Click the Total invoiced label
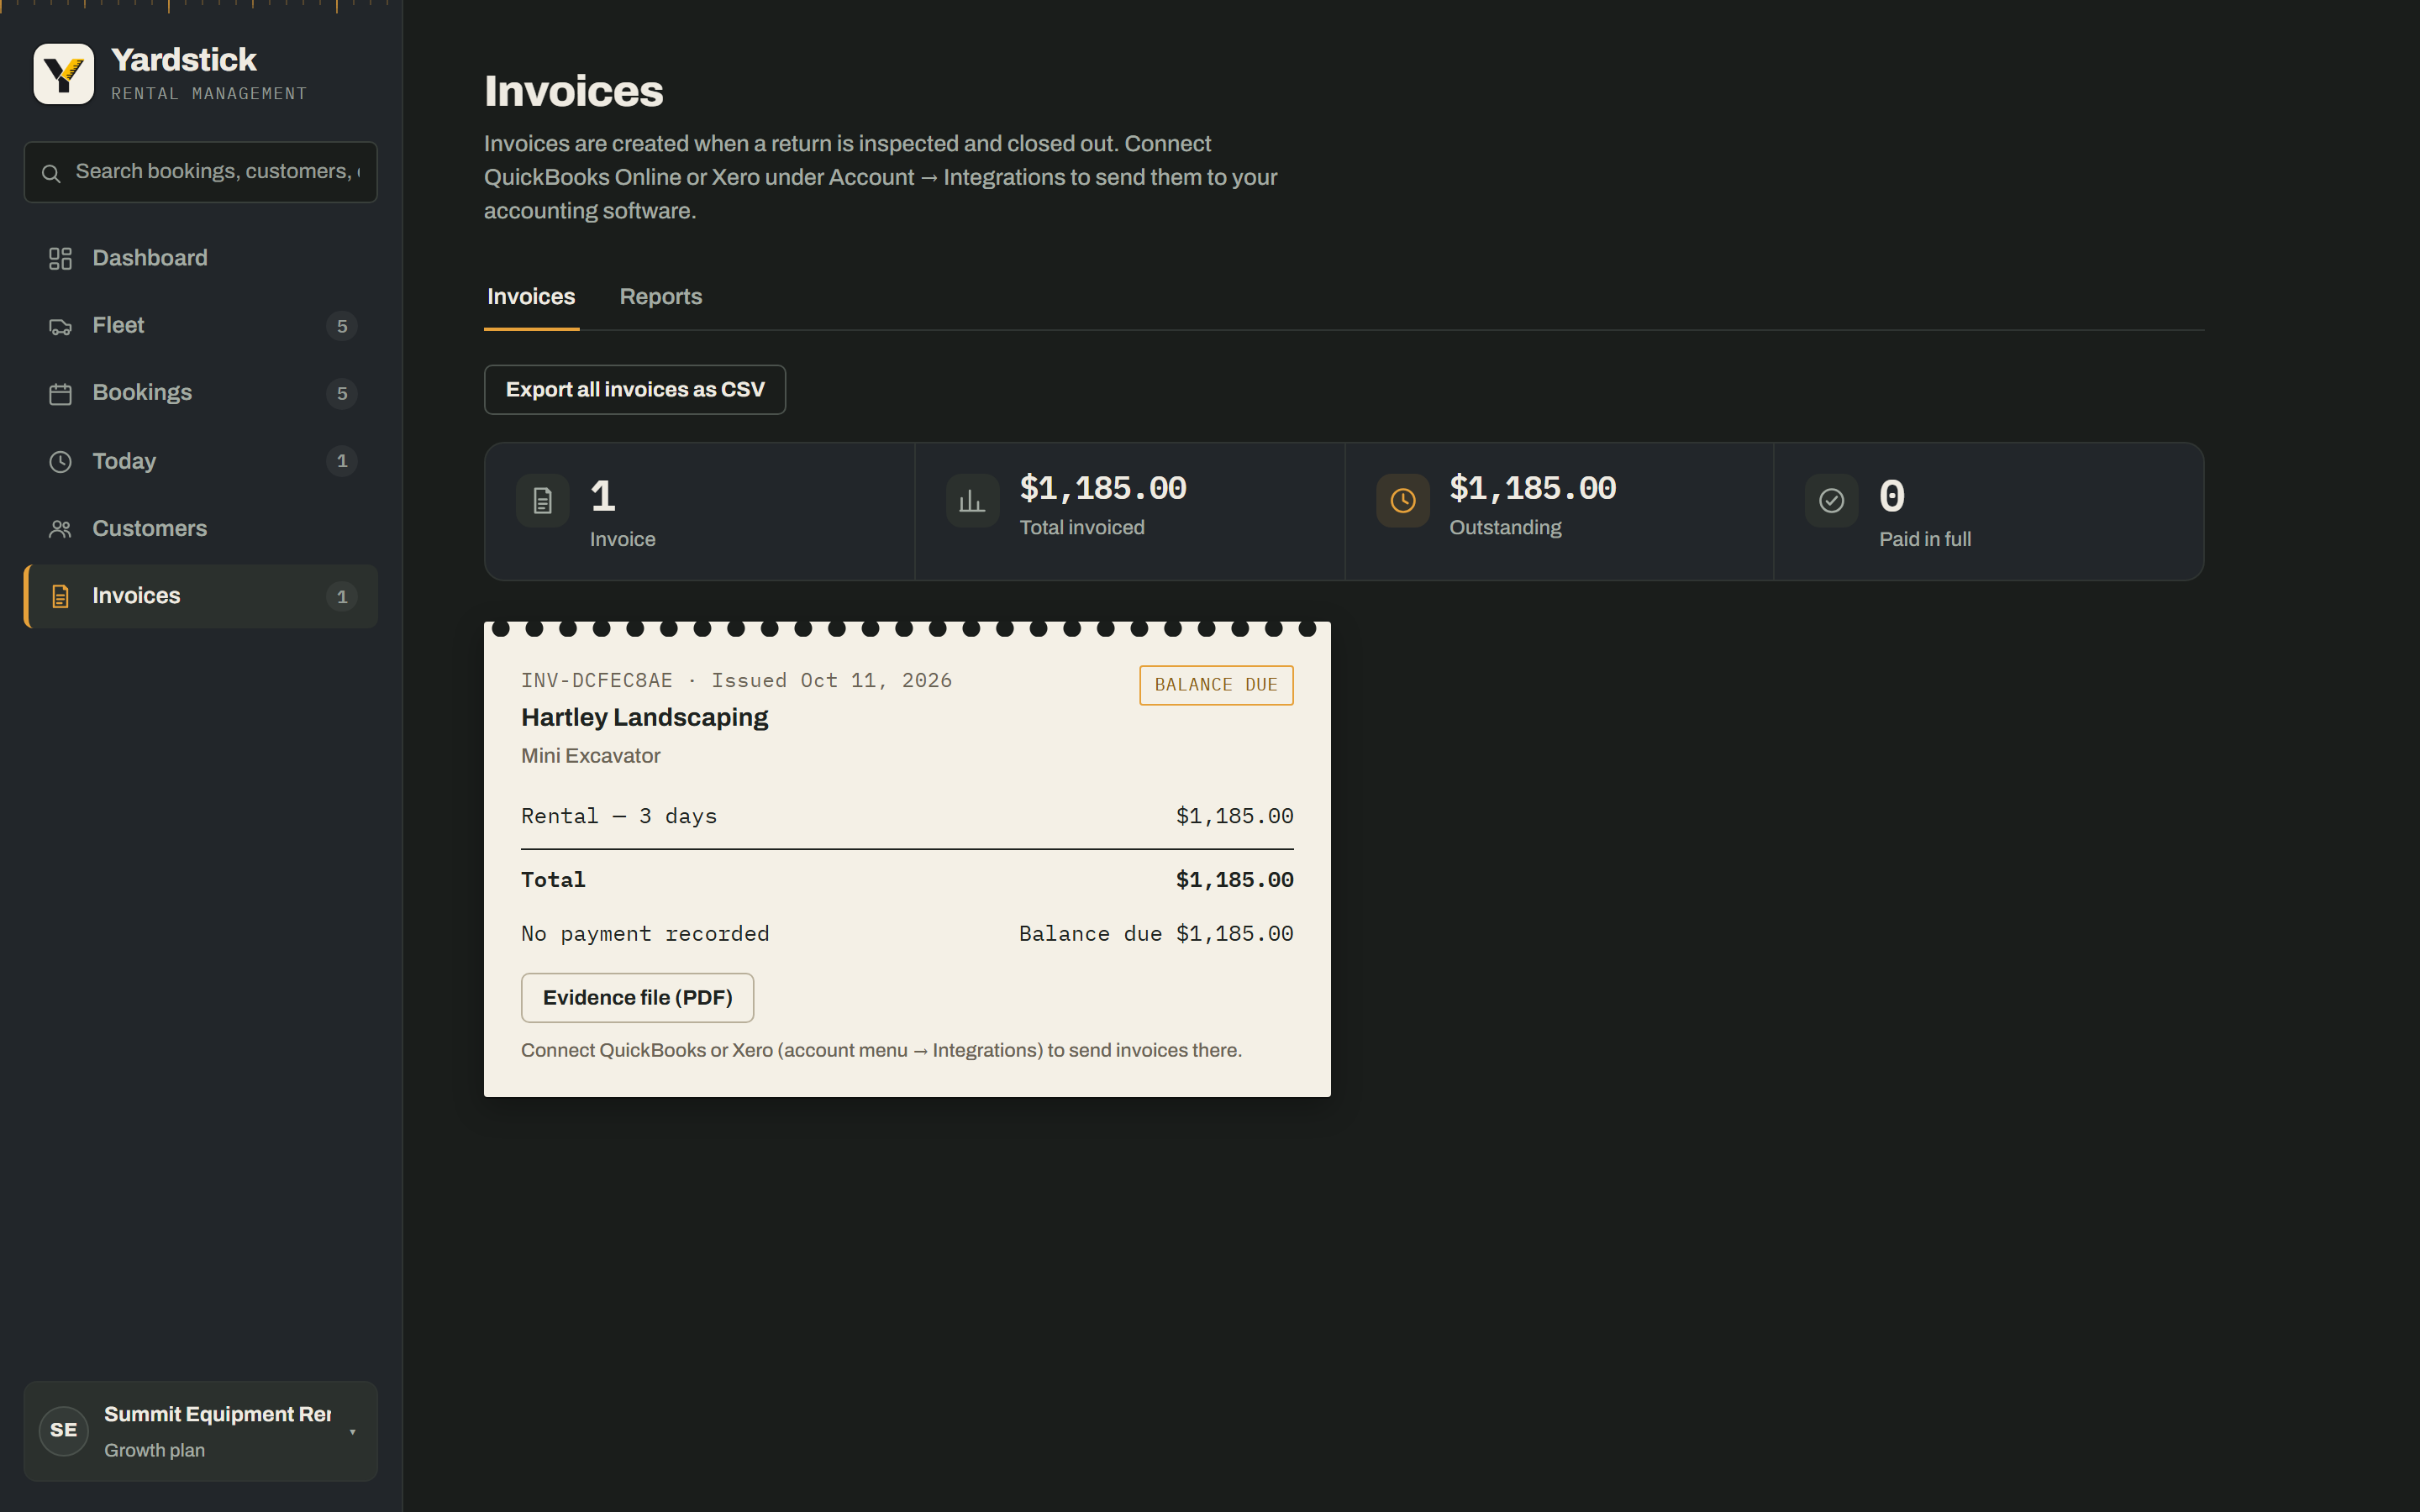This screenshot has height=1512, width=2420. tap(1082, 528)
